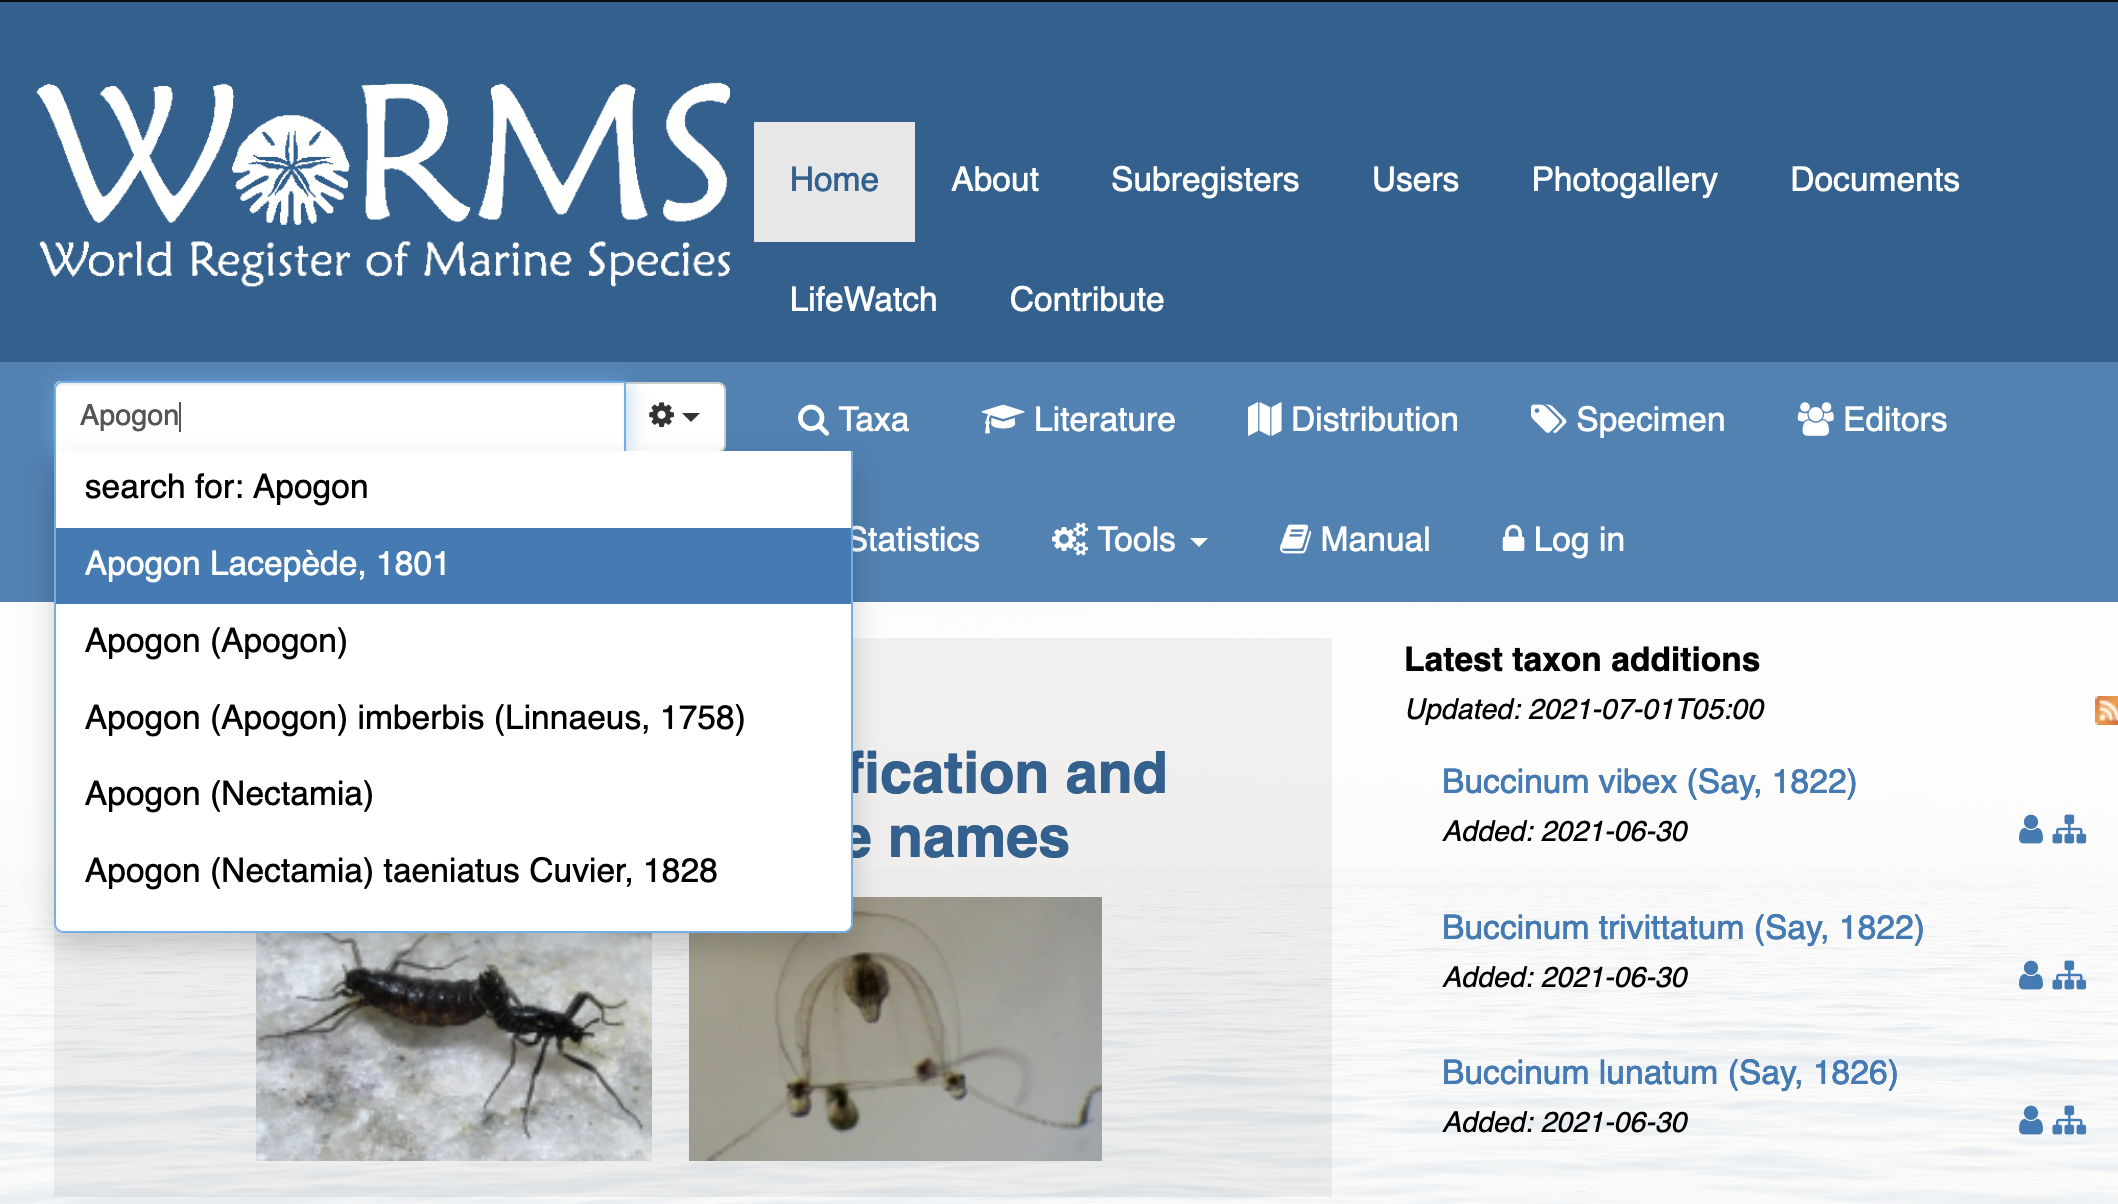
Task: Click person icon beside Buccinum vibex
Action: 2030,830
